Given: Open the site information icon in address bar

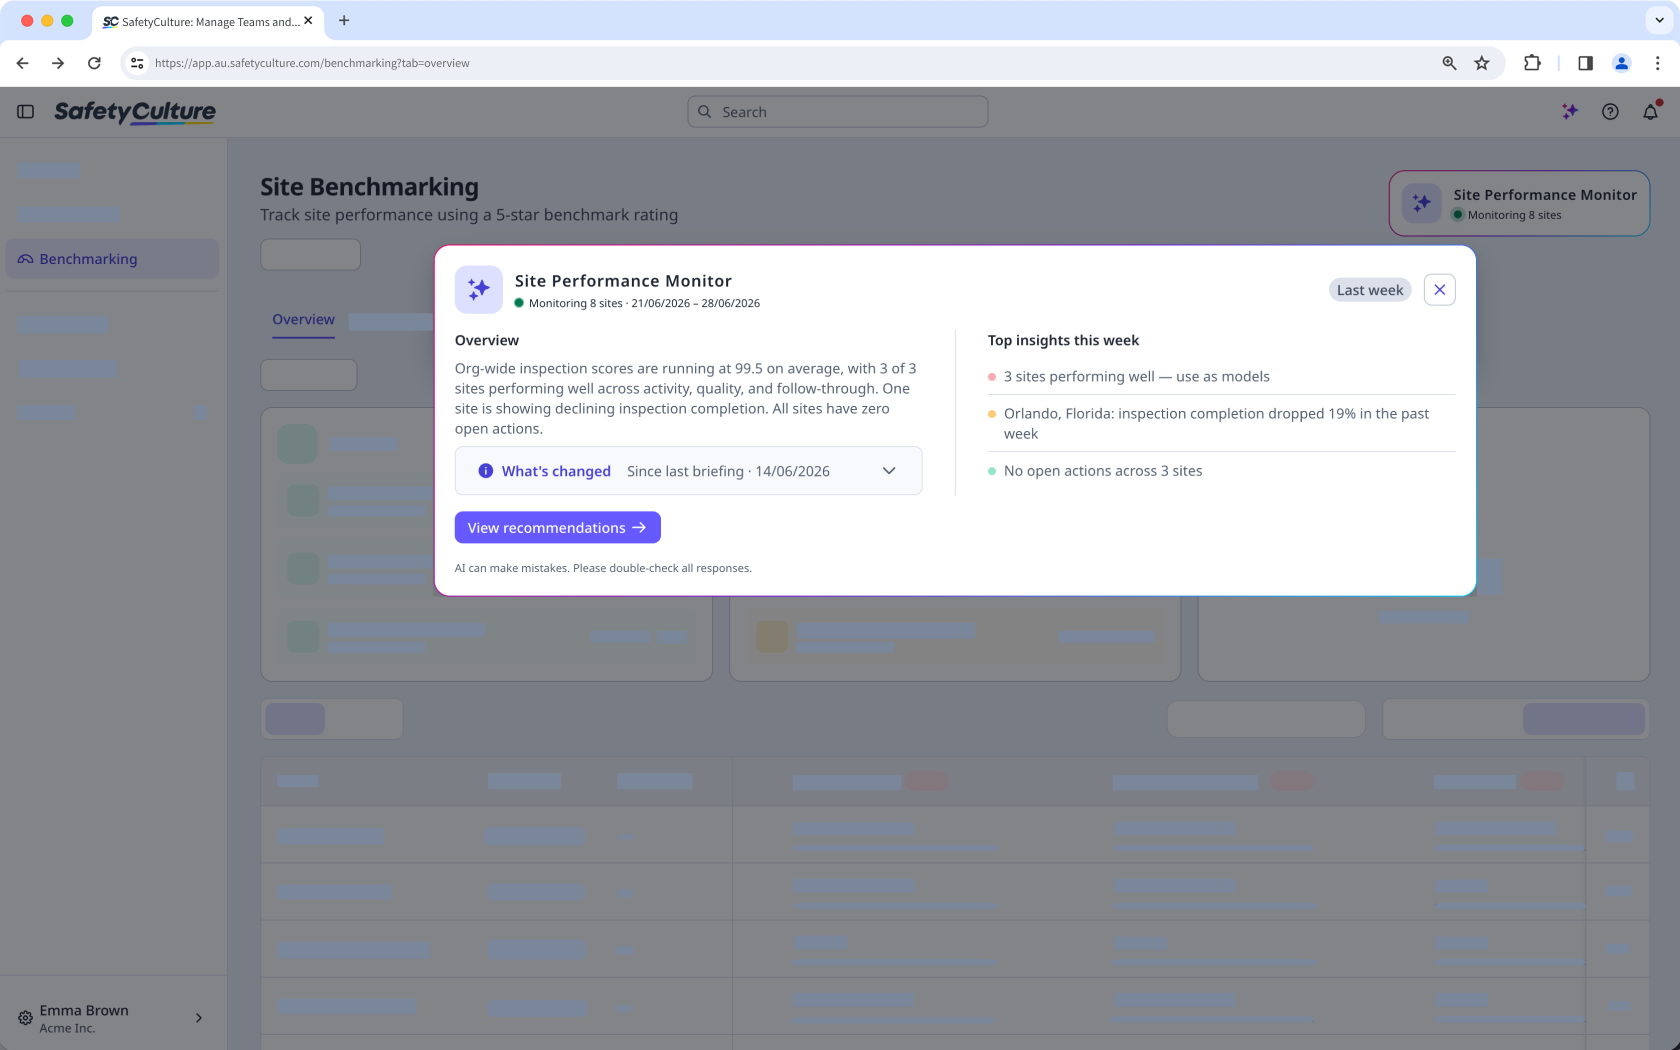Looking at the screenshot, I should tap(137, 63).
